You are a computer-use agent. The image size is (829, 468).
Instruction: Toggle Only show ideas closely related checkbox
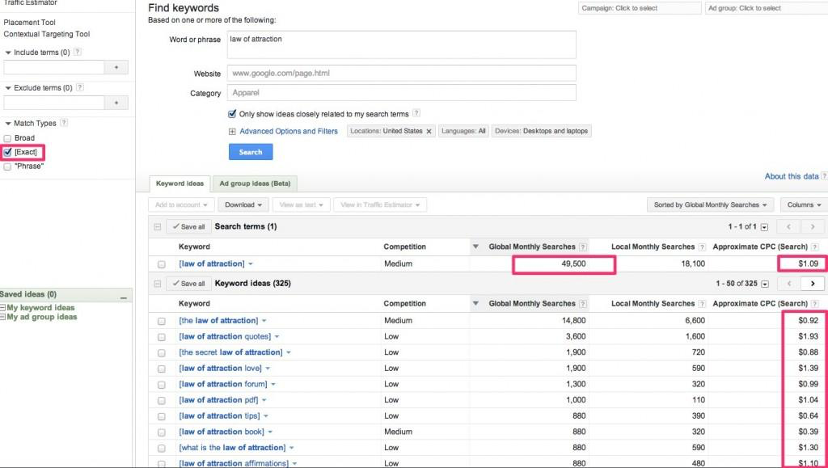pos(232,114)
